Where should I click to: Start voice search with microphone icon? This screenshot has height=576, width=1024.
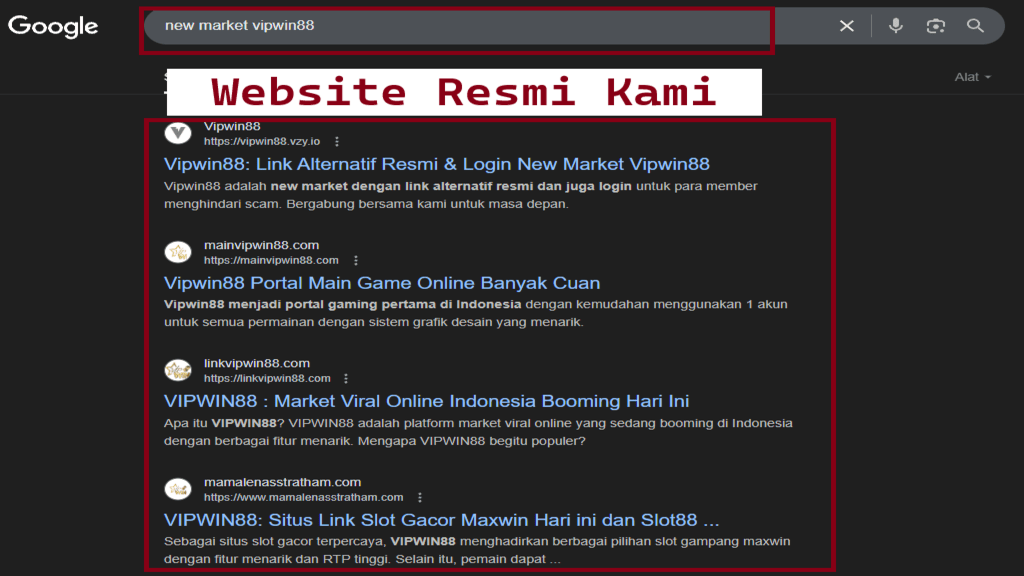click(895, 25)
